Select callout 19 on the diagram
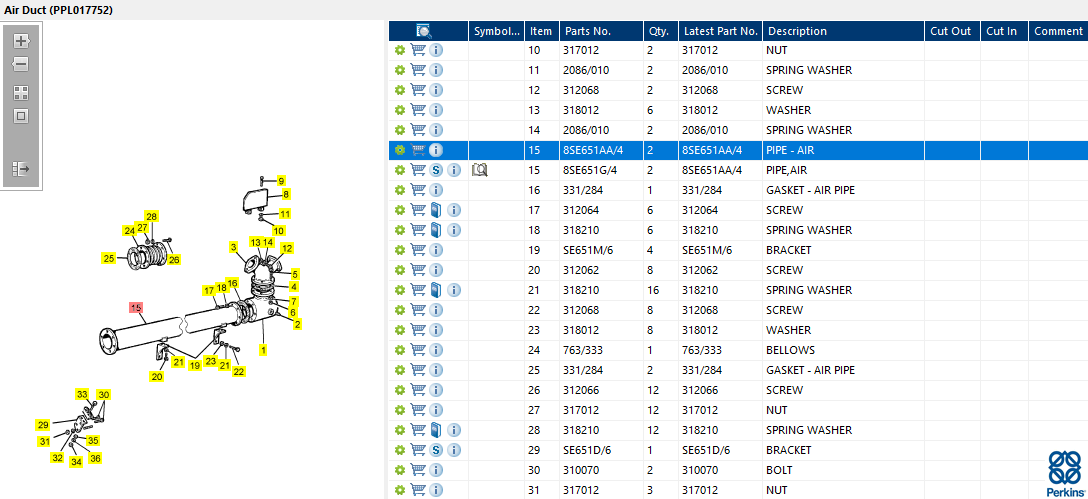 coord(195,365)
